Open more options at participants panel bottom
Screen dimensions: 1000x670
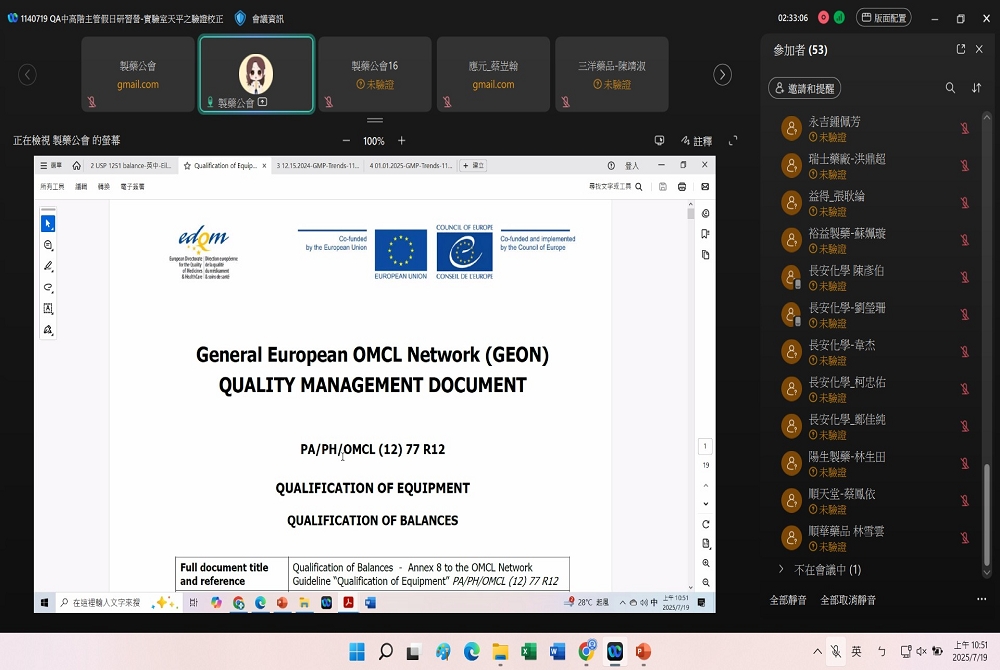click(982, 599)
